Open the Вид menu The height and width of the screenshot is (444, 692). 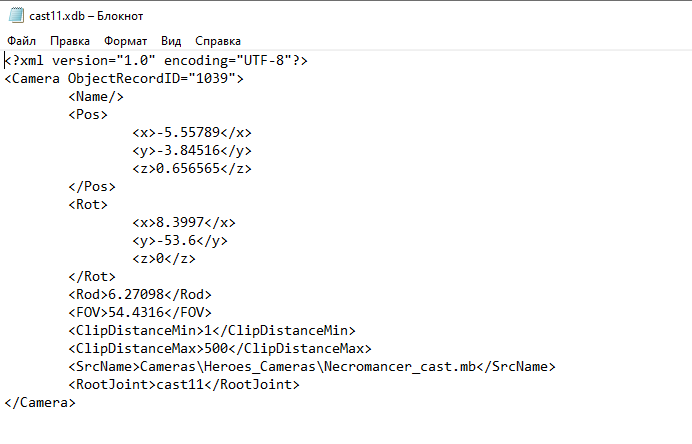[x=171, y=41]
